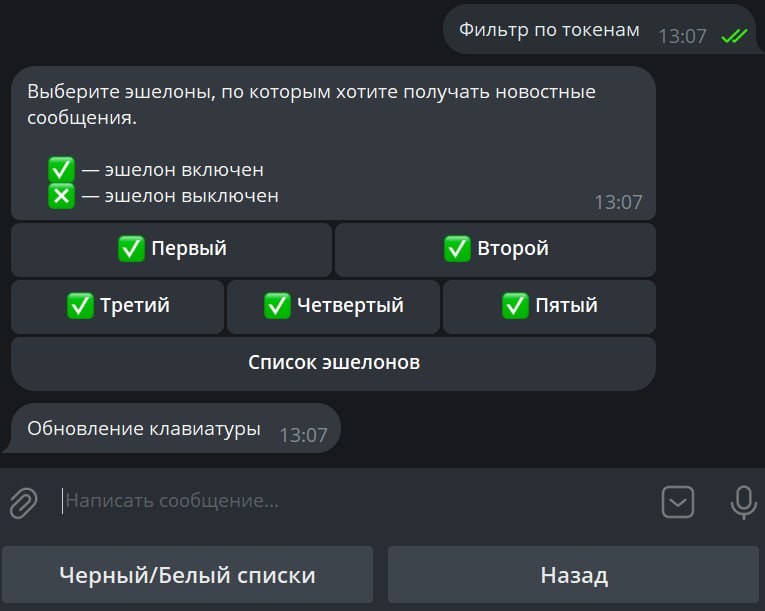
Task: Toggle the Третий echelon button
Action: point(118,306)
